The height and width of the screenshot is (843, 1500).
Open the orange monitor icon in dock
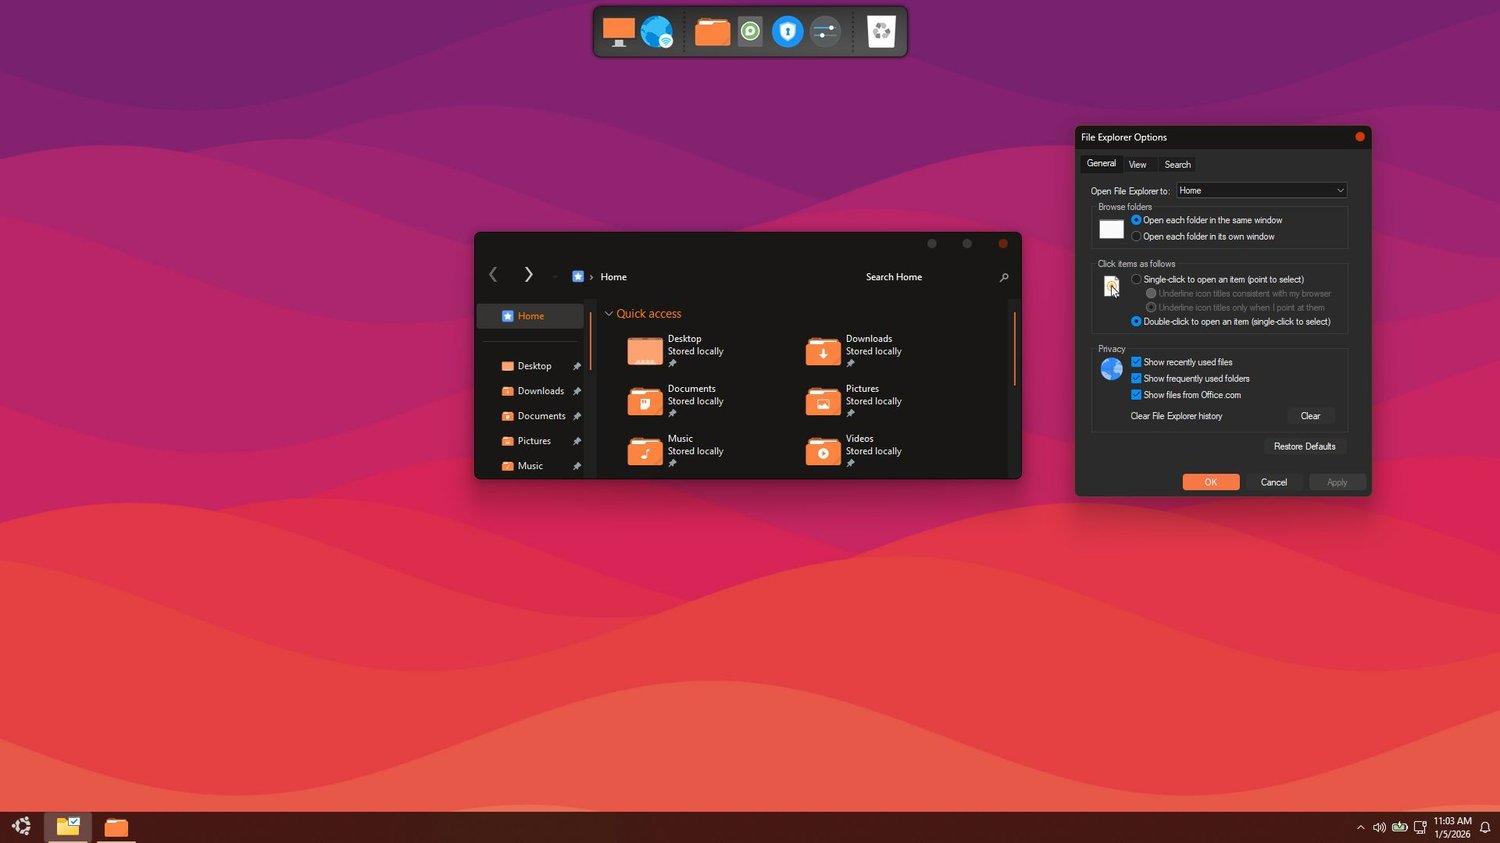(618, 32)
